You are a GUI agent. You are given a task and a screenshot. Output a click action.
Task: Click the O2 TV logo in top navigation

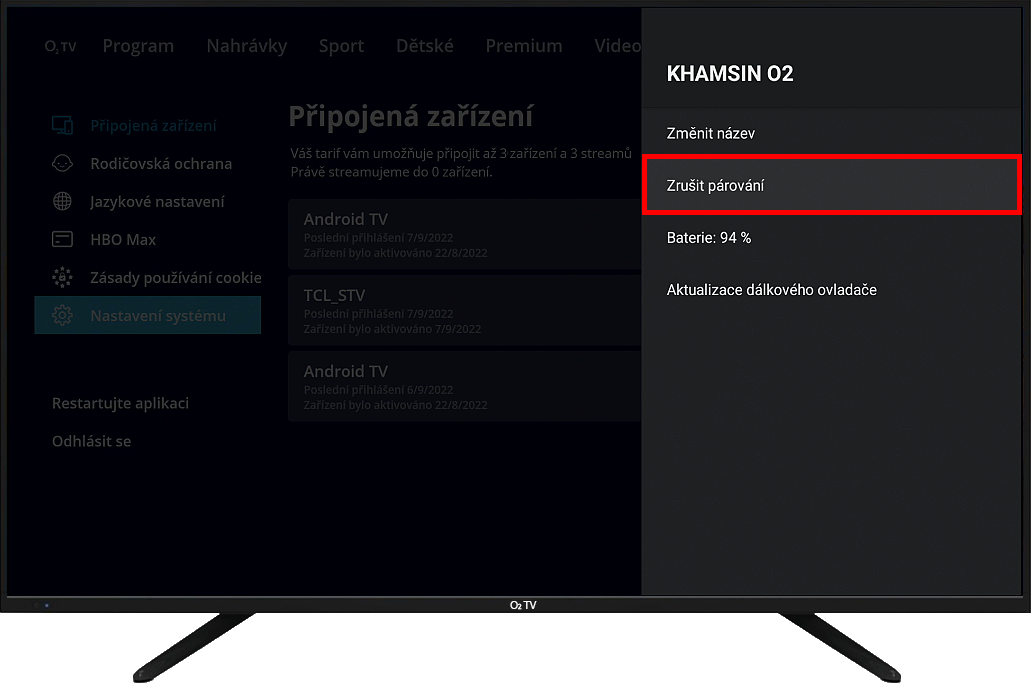click(x=60, y=47)
